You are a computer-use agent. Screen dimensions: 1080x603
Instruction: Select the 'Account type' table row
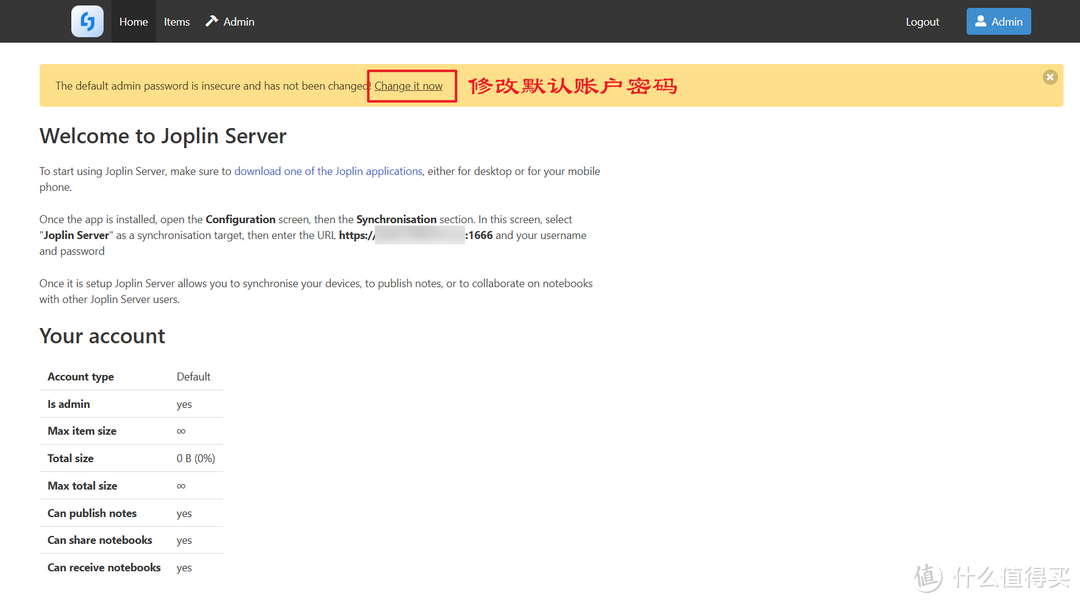point(130,377)
